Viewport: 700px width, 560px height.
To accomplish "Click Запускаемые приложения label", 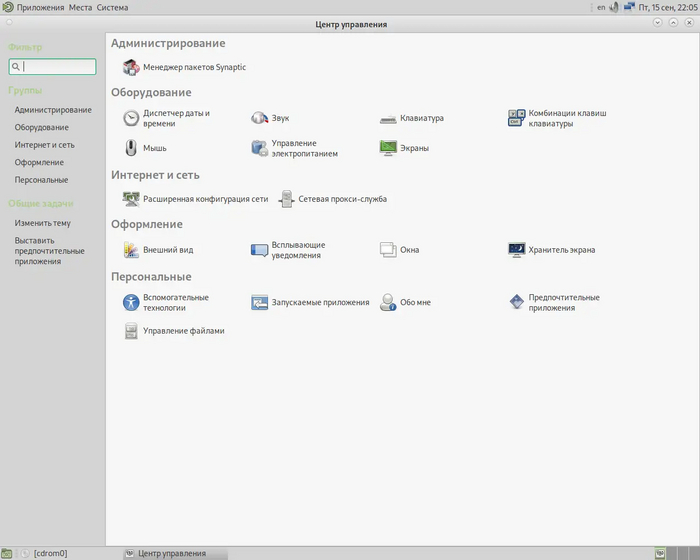I will pos(321,302).
